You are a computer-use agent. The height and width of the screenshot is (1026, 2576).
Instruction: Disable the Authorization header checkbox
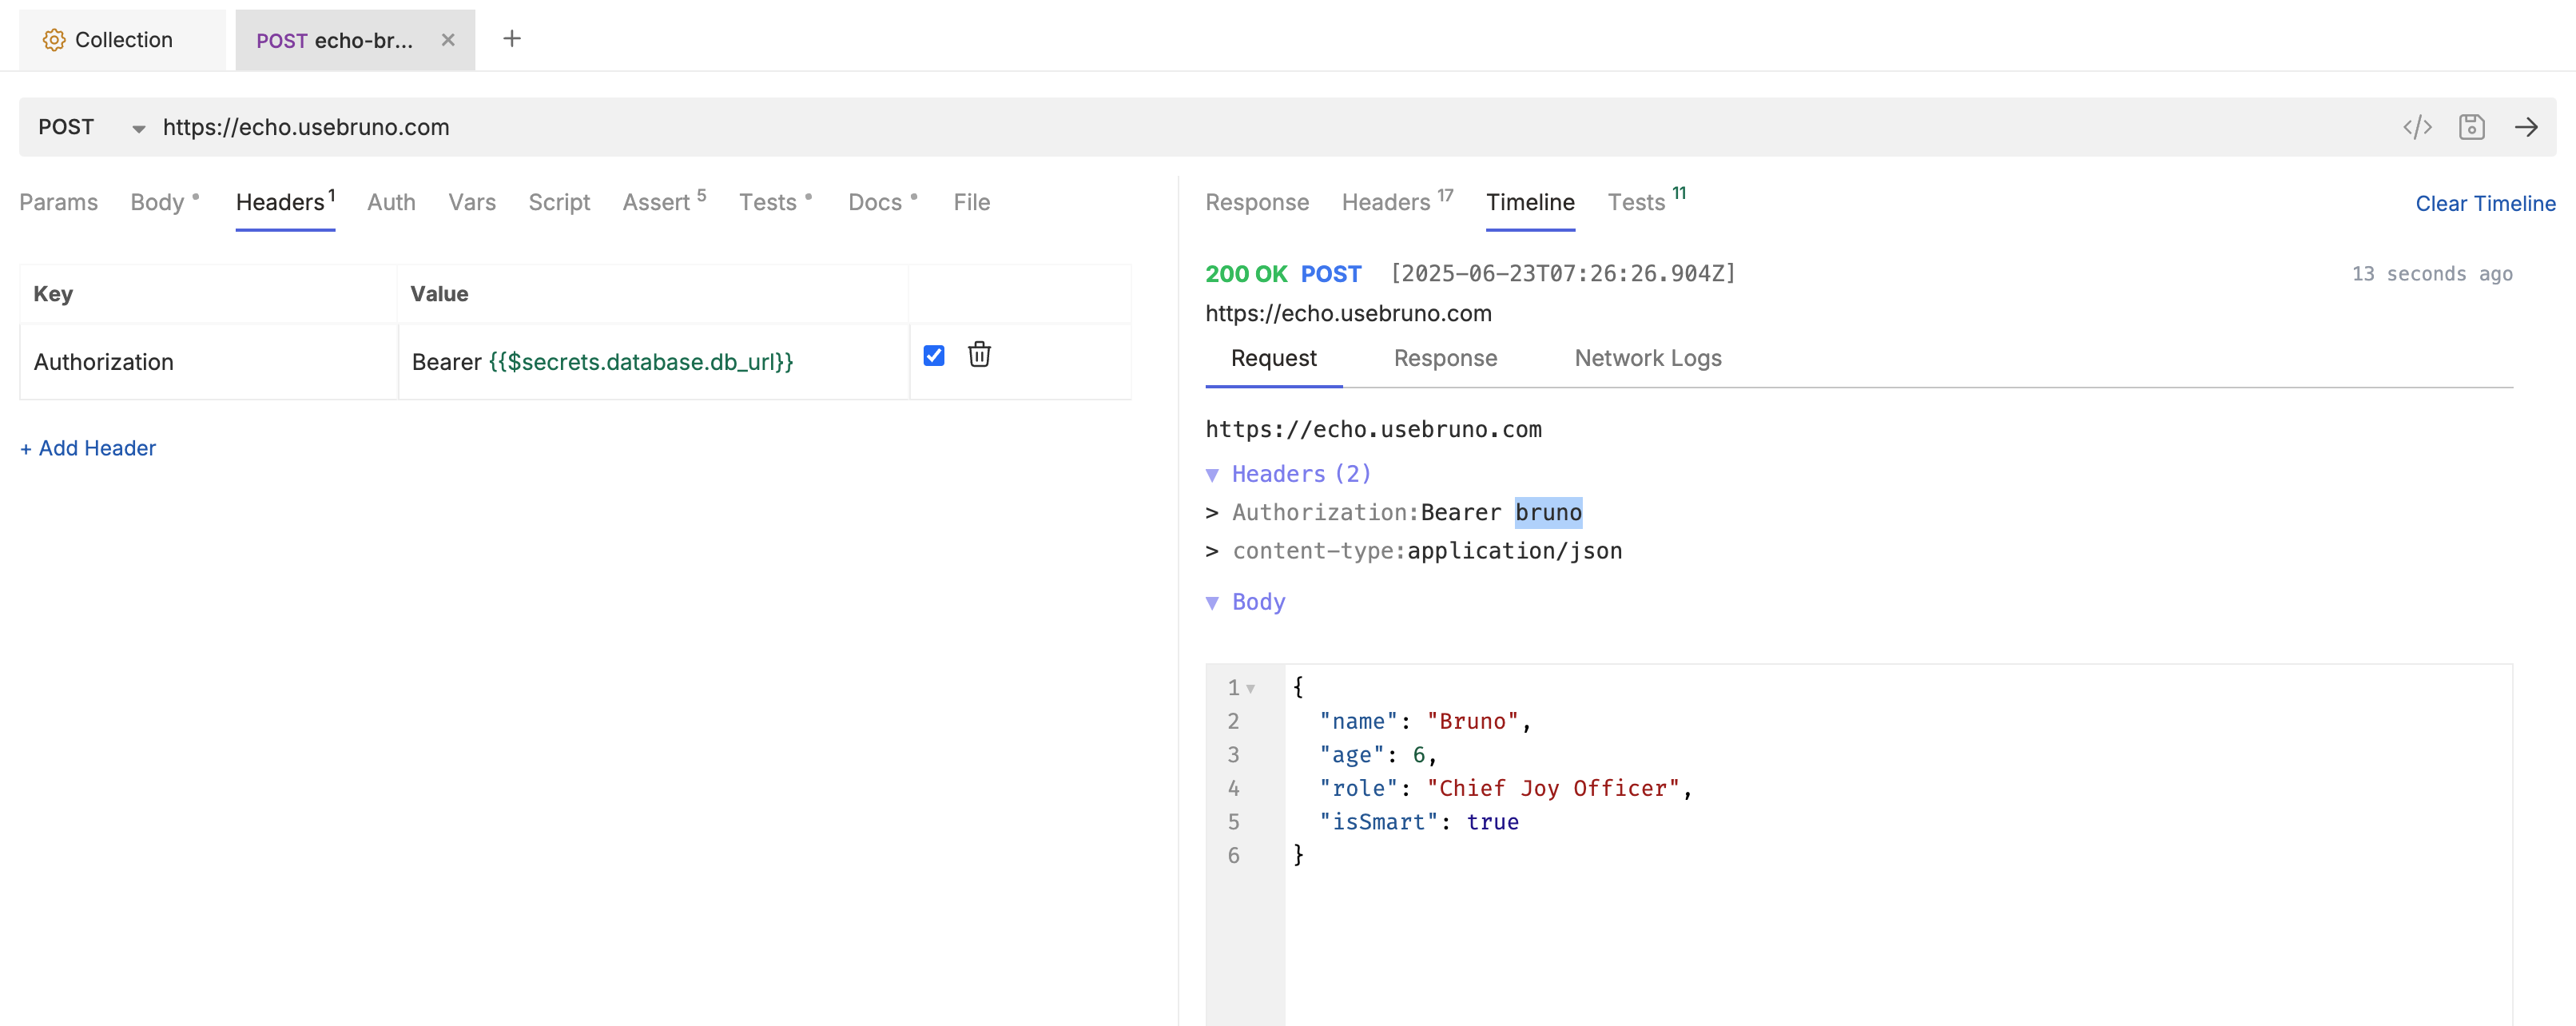click(934, 355)
